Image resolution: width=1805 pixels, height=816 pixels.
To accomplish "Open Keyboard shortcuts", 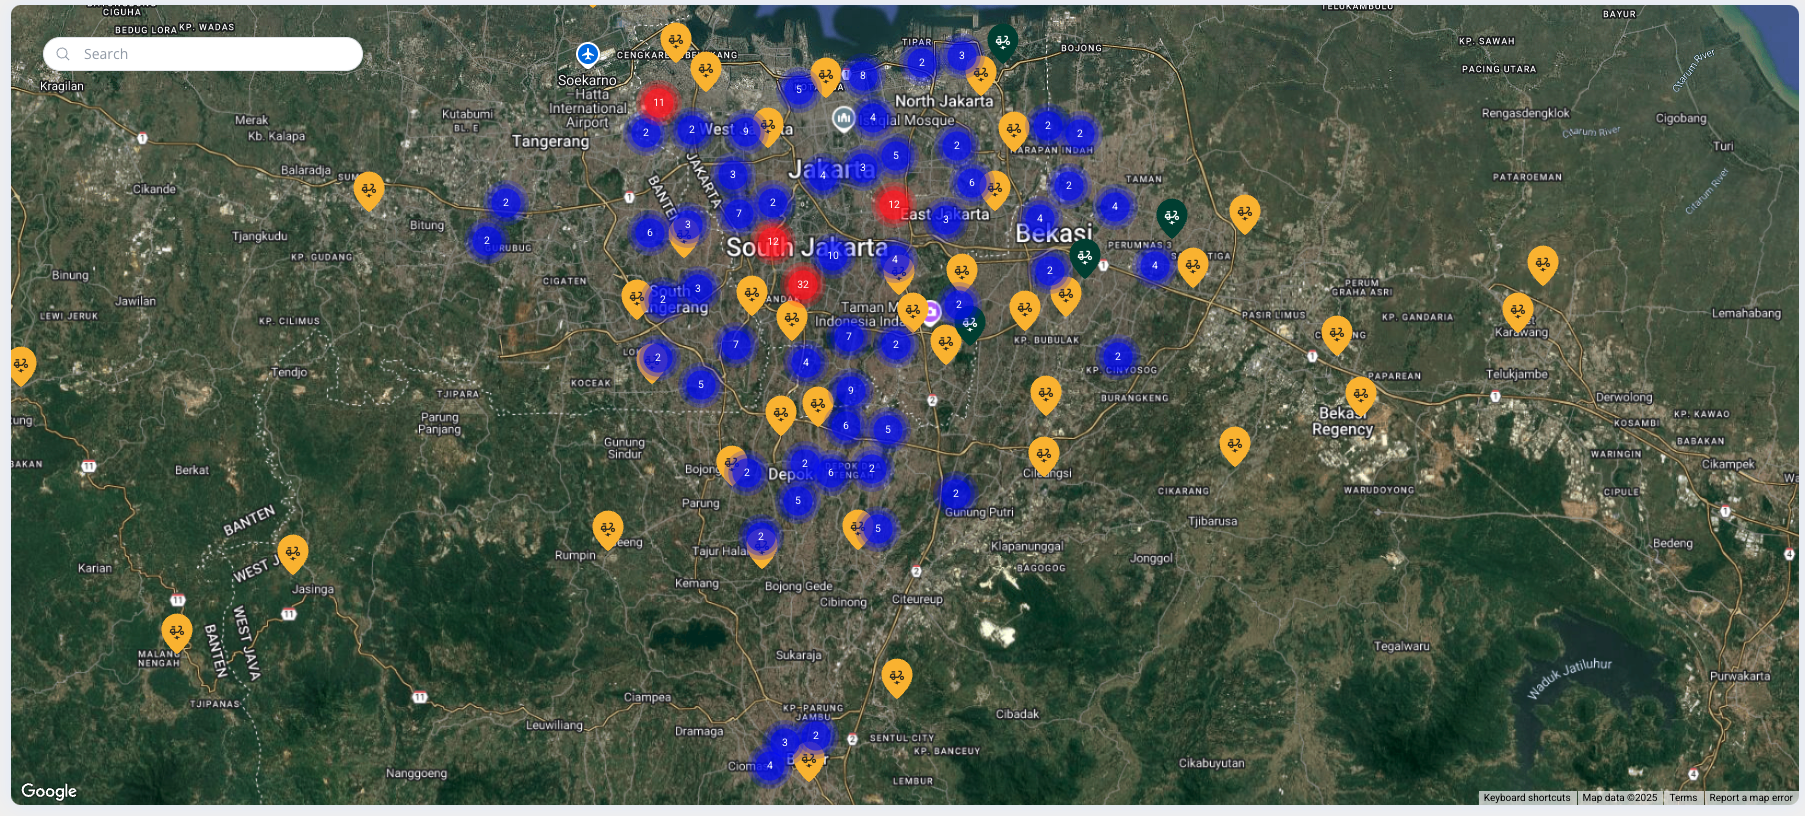I will 1526,798.
